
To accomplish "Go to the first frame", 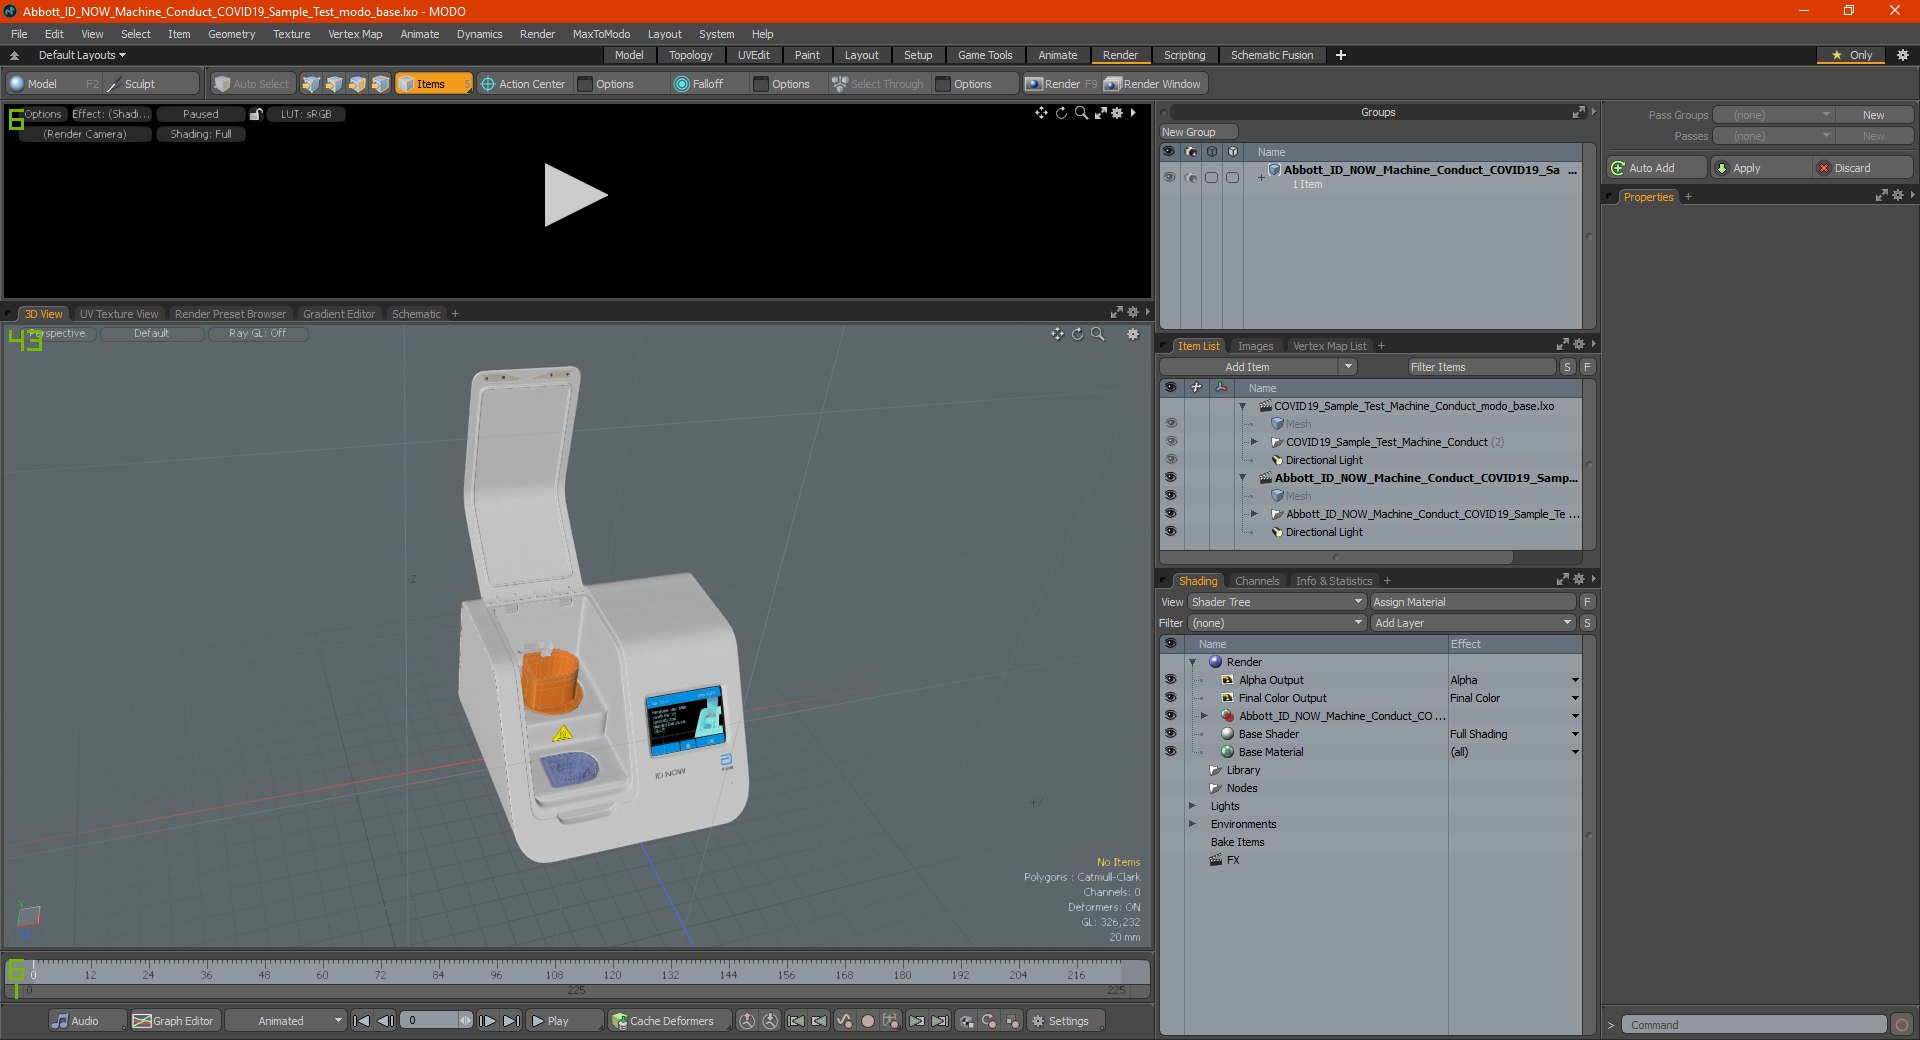I will 361,1021.
